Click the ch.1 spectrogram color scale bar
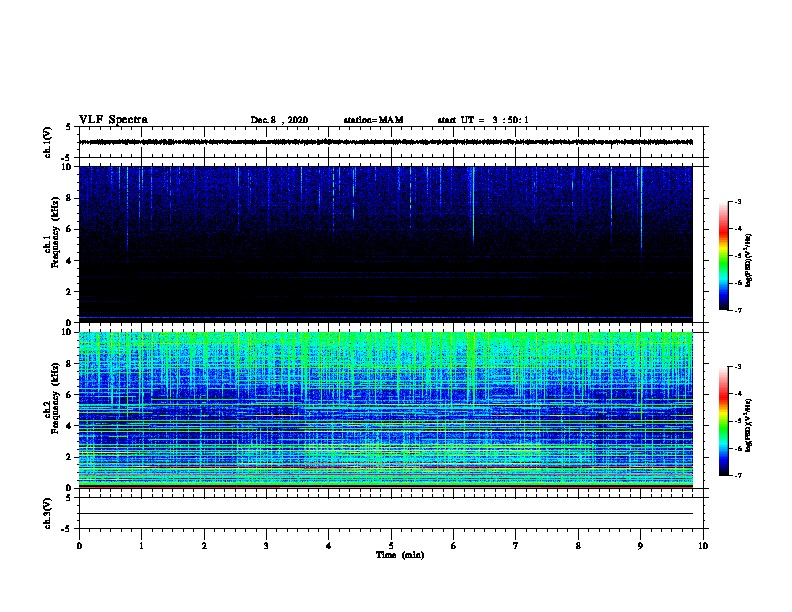Screen dimensions: 792x612 click(723, 256)
